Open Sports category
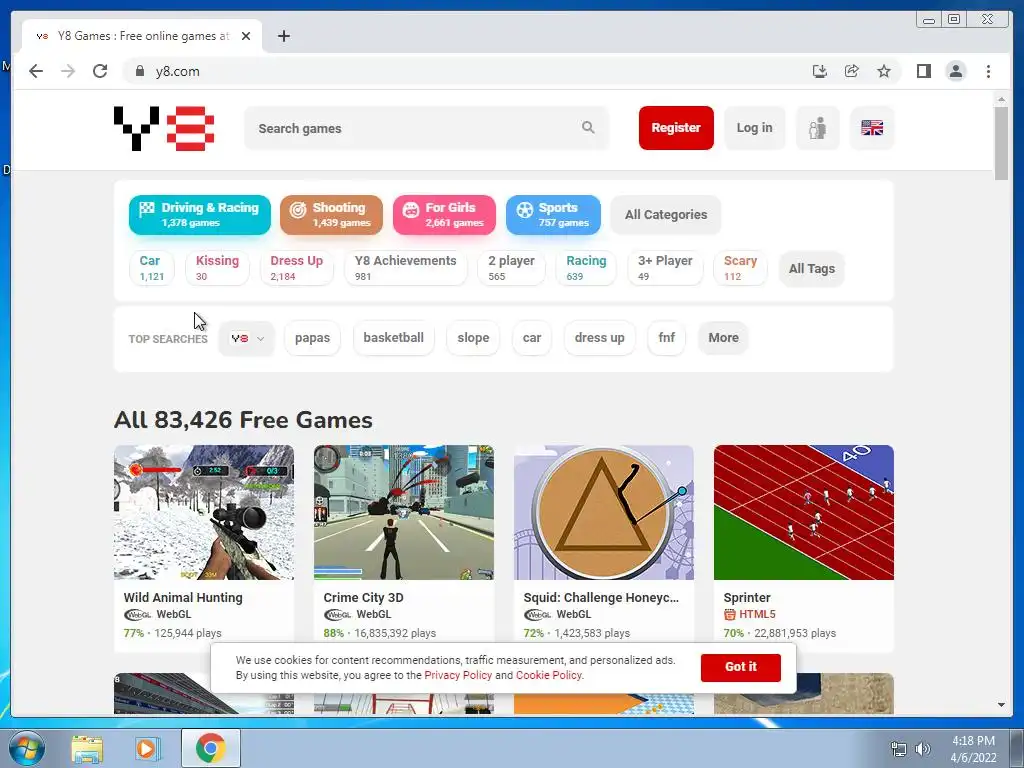1024x768 pixels. coord(553,215)
